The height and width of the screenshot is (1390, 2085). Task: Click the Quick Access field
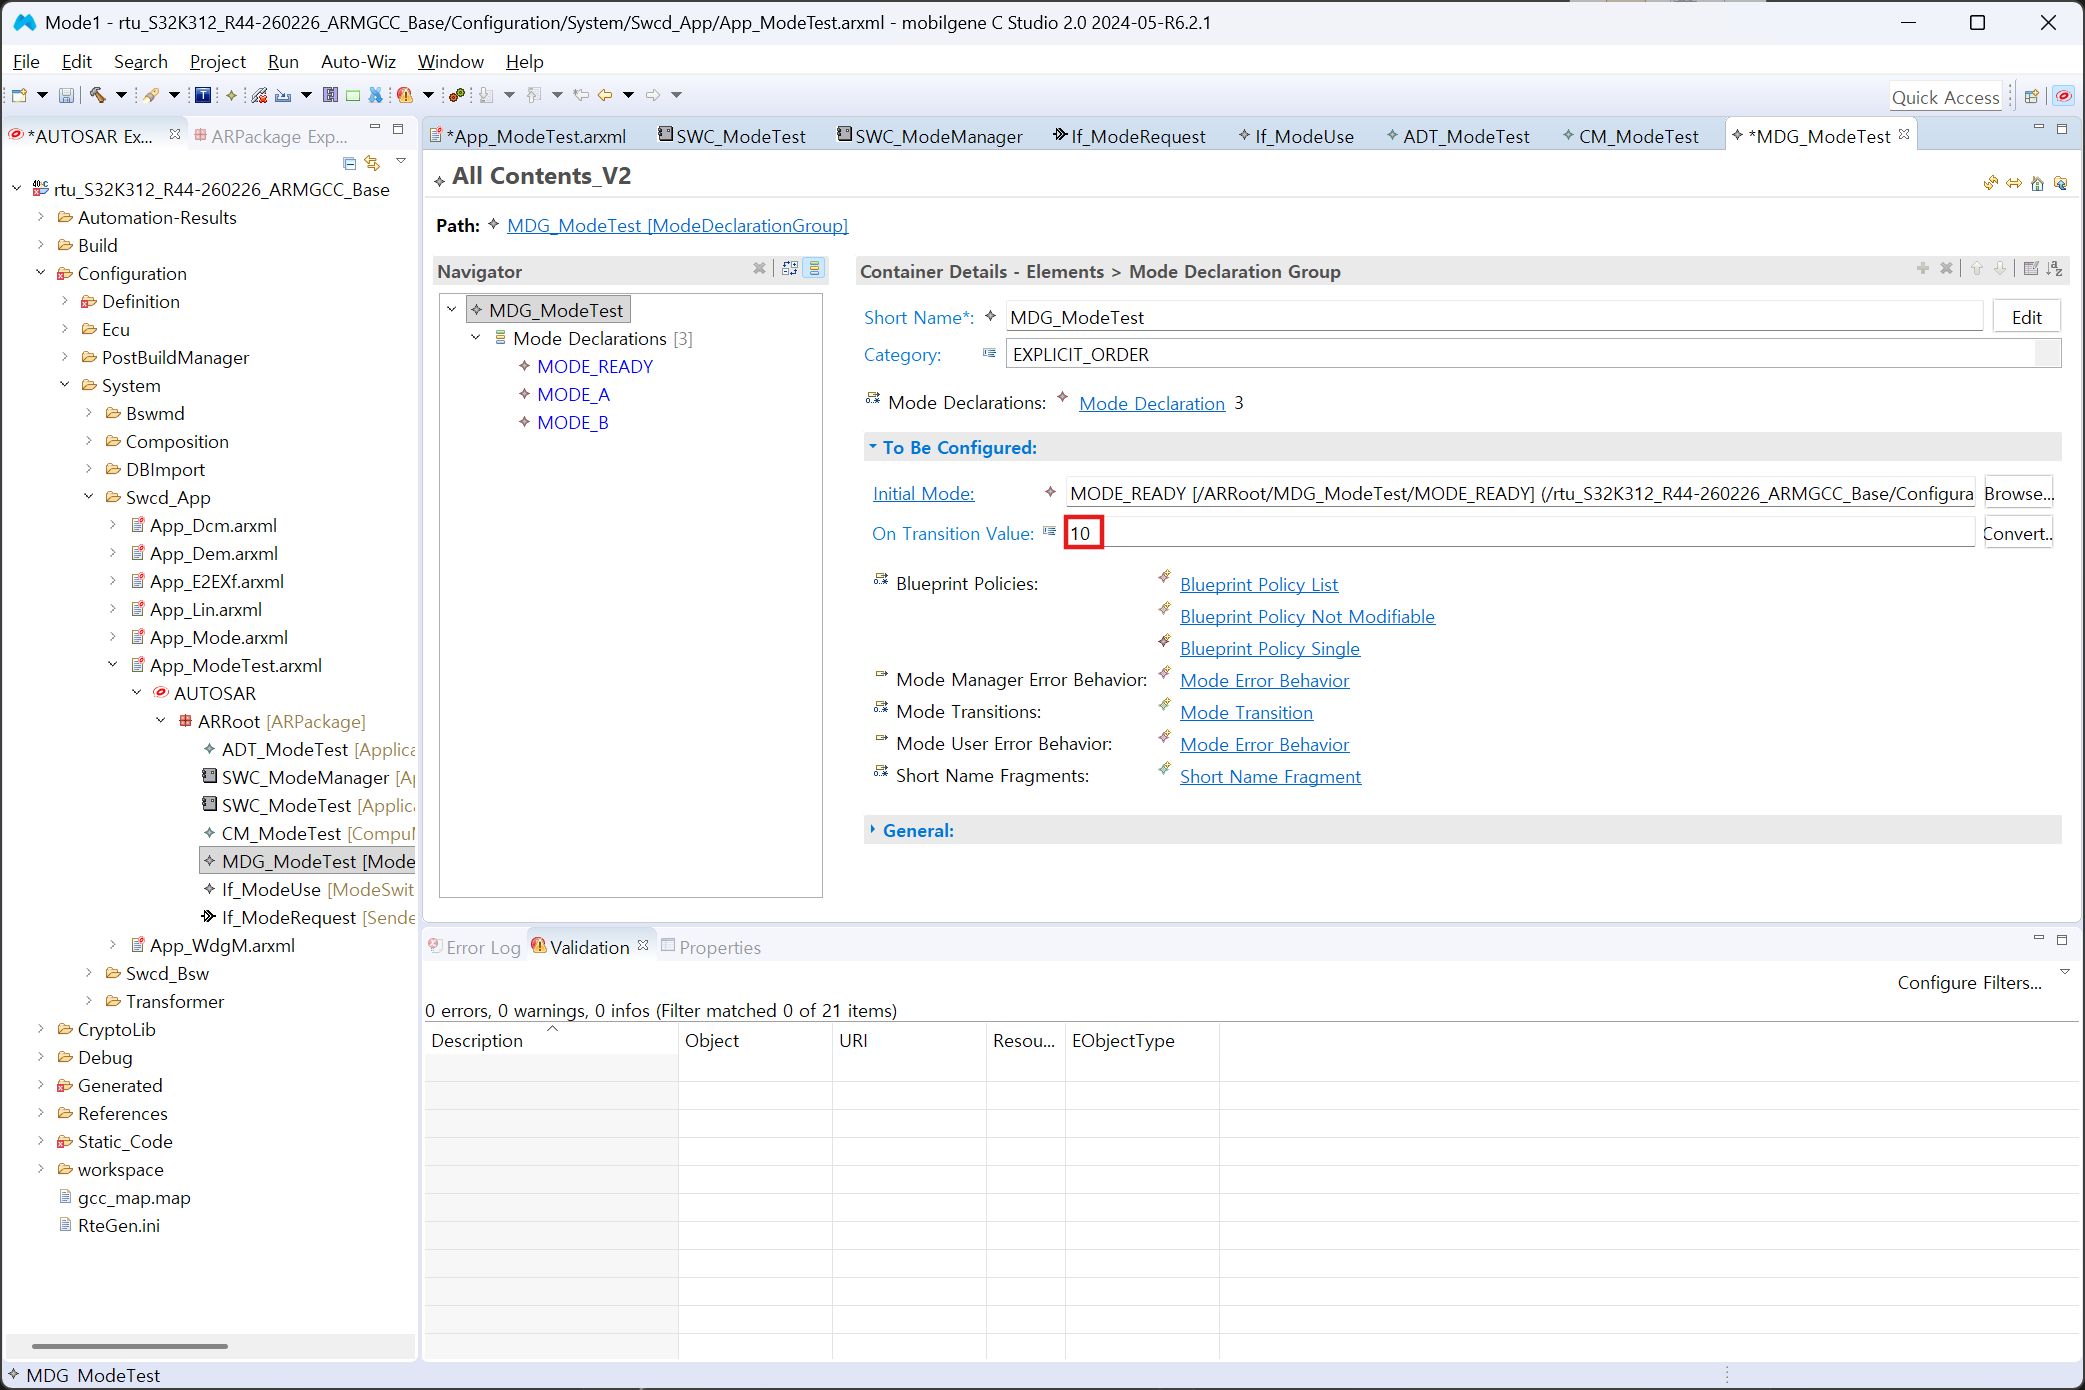point(1945,96)
